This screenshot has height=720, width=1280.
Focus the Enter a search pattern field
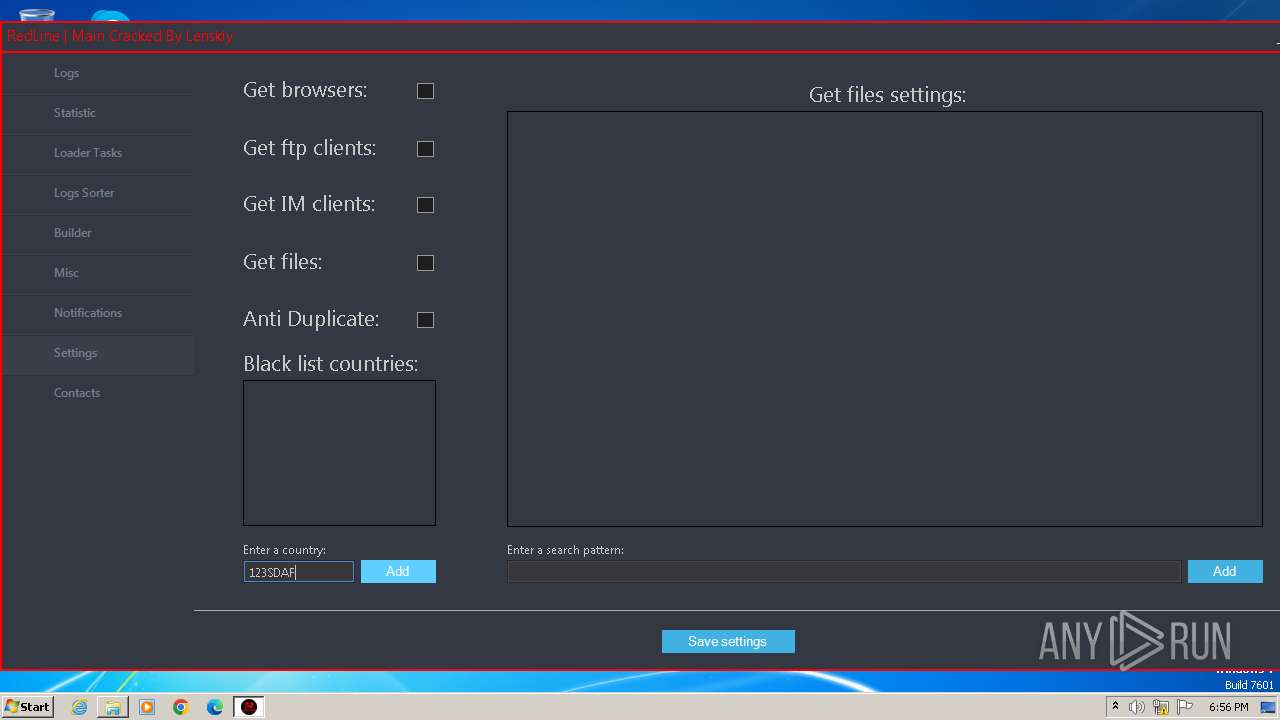(844, 572)
